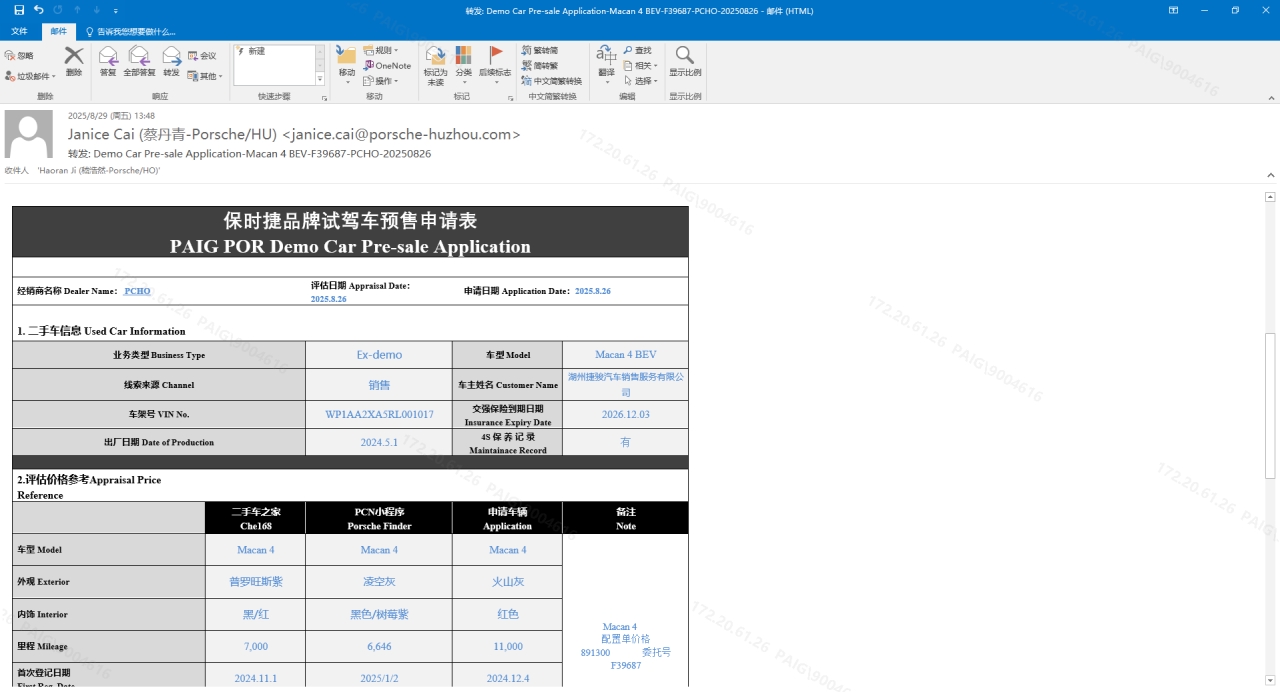Click the PCHO dealer name link
Screen dimensions: 1280x692
(x=137, y=291)
